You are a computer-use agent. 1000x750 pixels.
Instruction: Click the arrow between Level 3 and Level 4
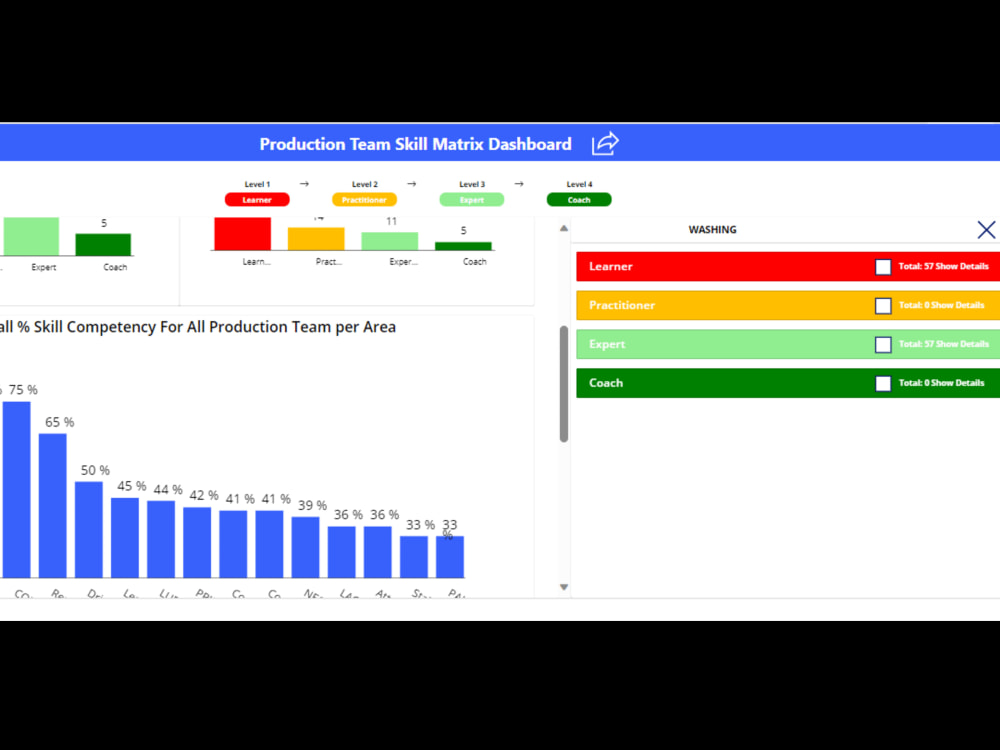coord(518,184)
